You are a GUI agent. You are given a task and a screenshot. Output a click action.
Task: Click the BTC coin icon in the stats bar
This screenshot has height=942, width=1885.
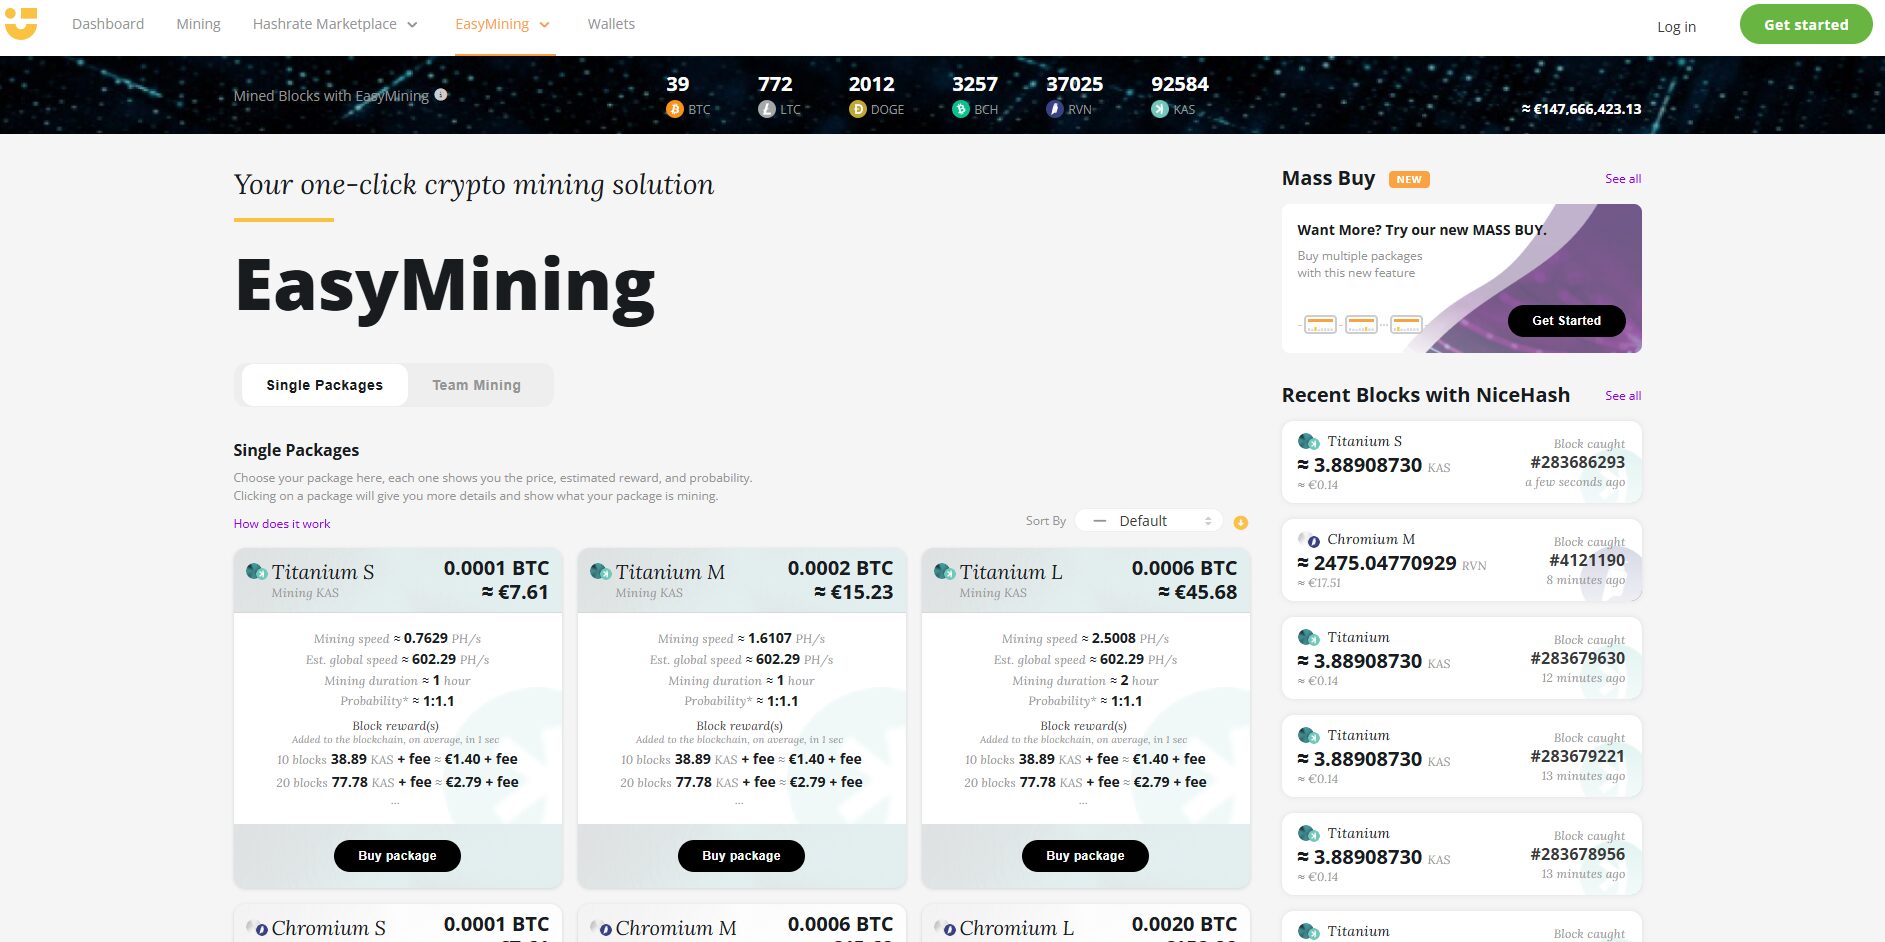click(676, 109)
